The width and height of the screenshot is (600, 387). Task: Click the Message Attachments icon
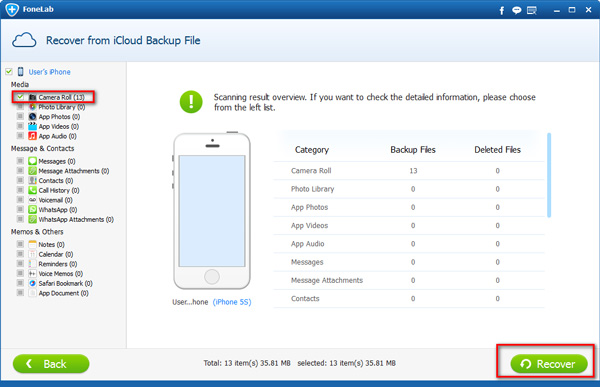pos(33,171)
